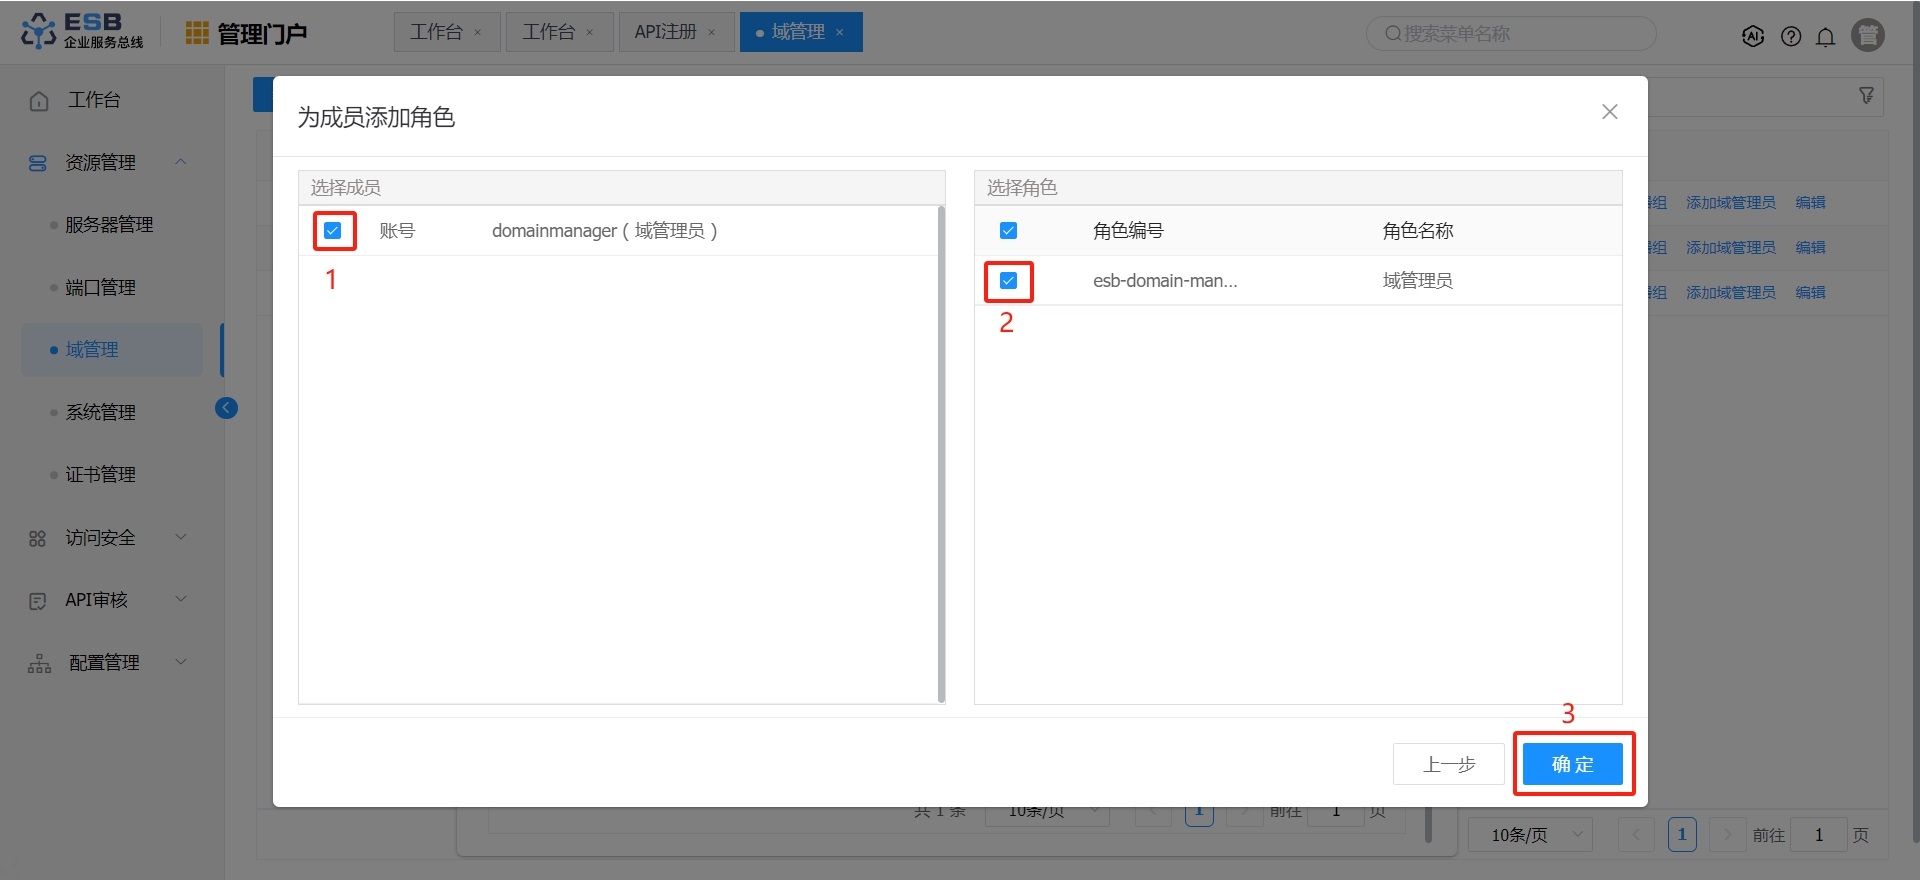Uncheck the esb-domain-man role checkbox
The image size is (1920, 880).
click(1008, 281)
